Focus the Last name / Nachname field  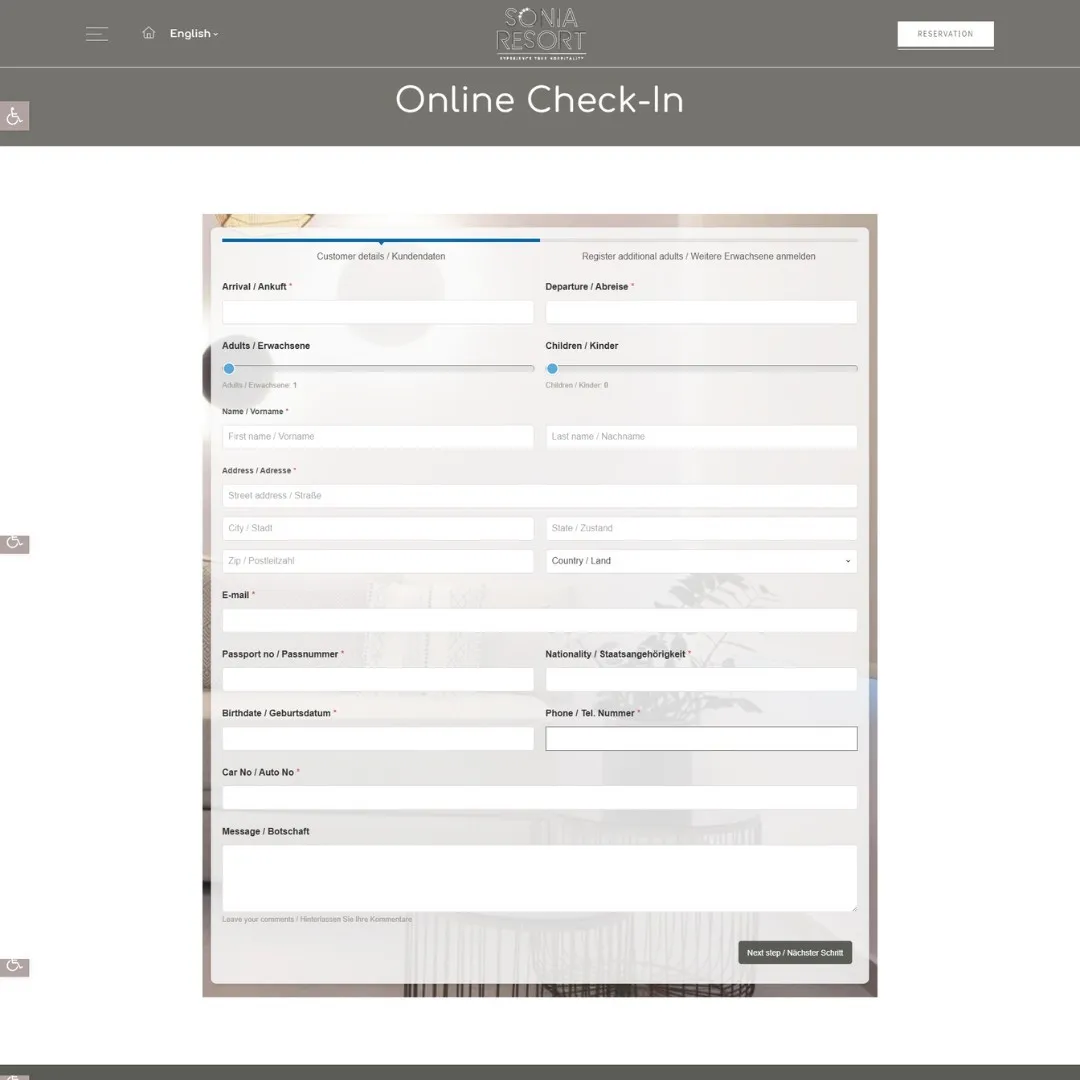coord(701,437)
